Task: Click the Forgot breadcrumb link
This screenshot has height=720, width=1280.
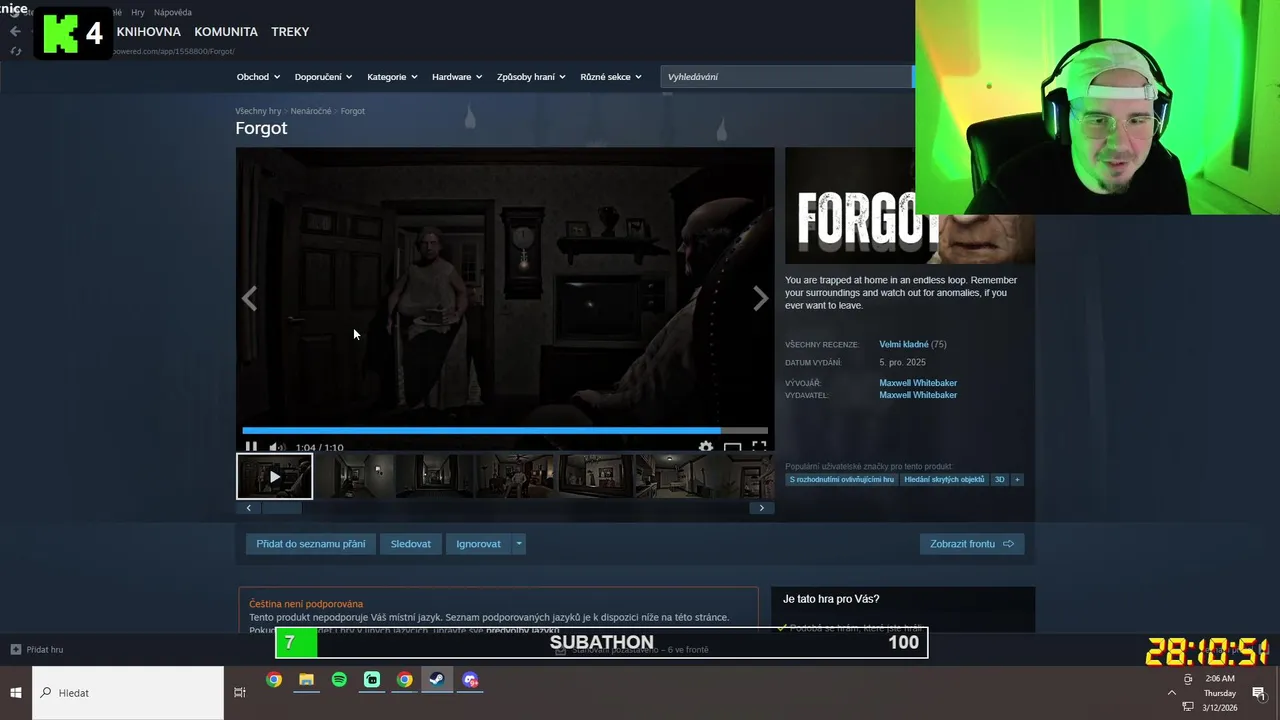Action: click(352, 111)
